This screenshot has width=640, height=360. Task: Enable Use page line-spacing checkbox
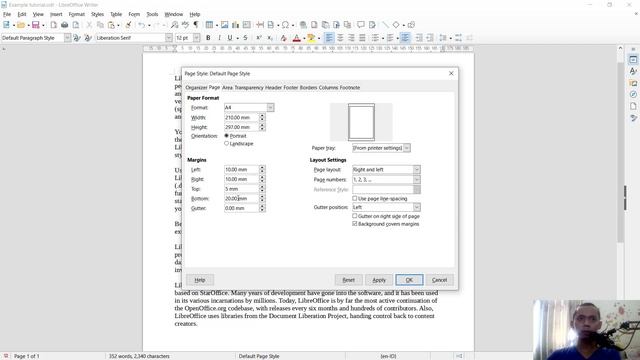tap(355, 198)
